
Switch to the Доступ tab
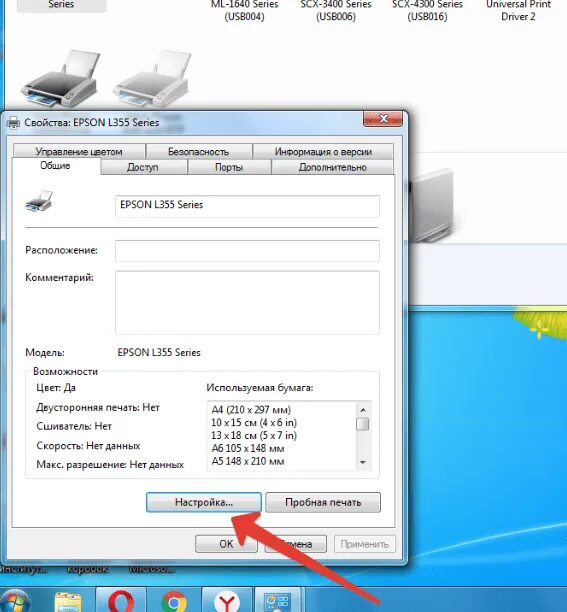[143, 167]
